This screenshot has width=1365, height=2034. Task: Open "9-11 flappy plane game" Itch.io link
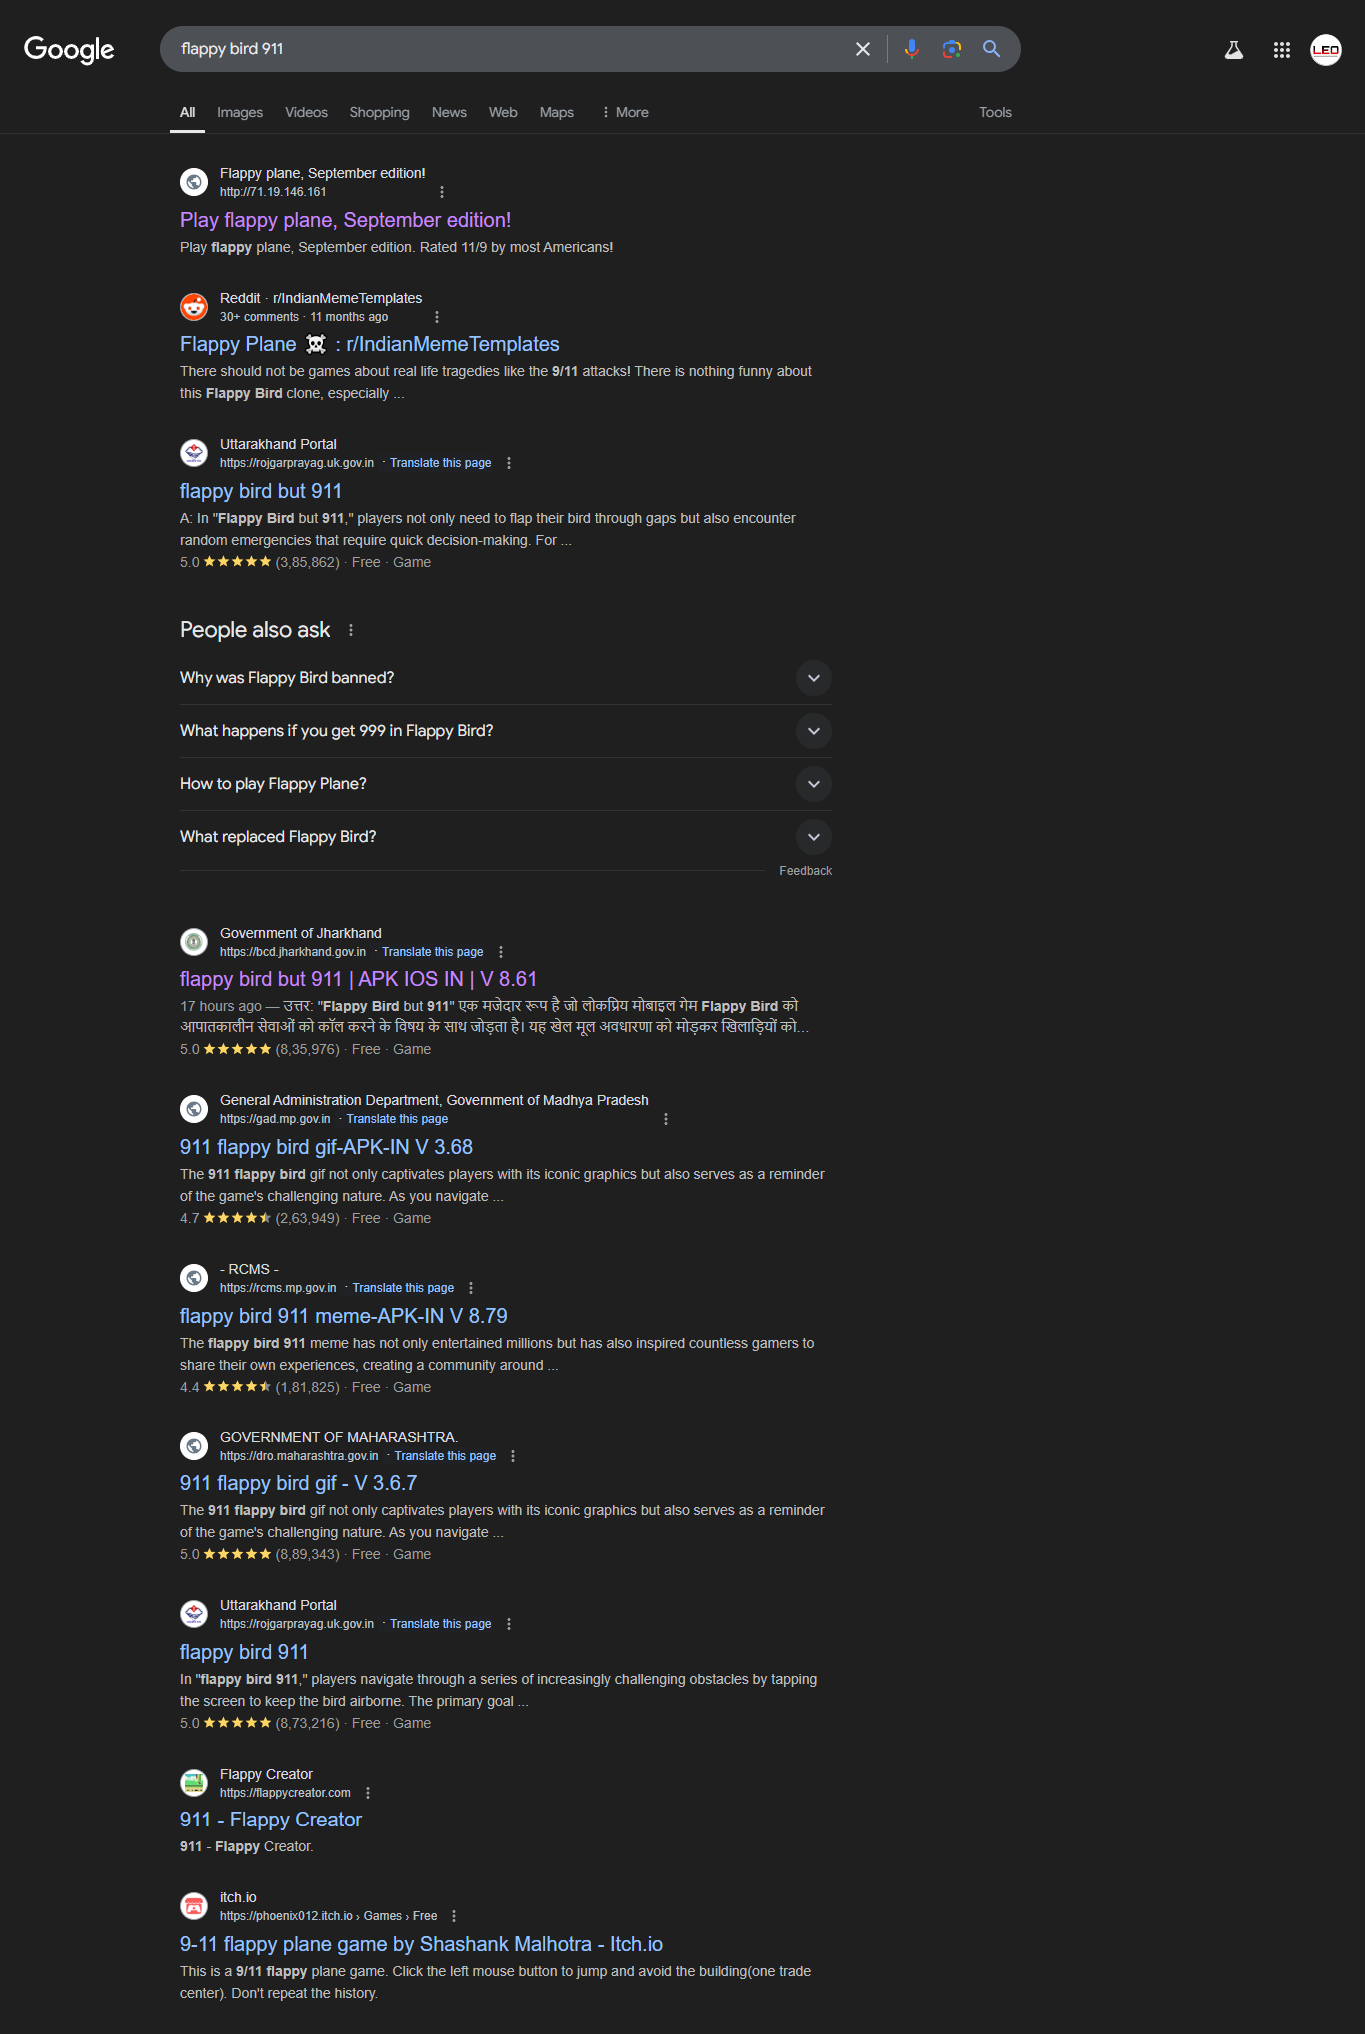[x=421, y=1944]
